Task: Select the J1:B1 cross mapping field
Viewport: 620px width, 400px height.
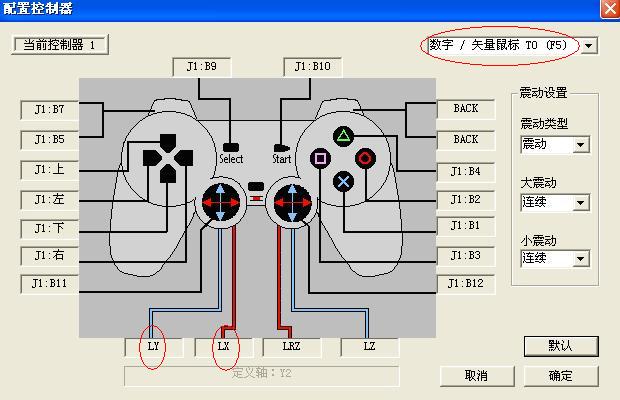Action: pos(466,226)
